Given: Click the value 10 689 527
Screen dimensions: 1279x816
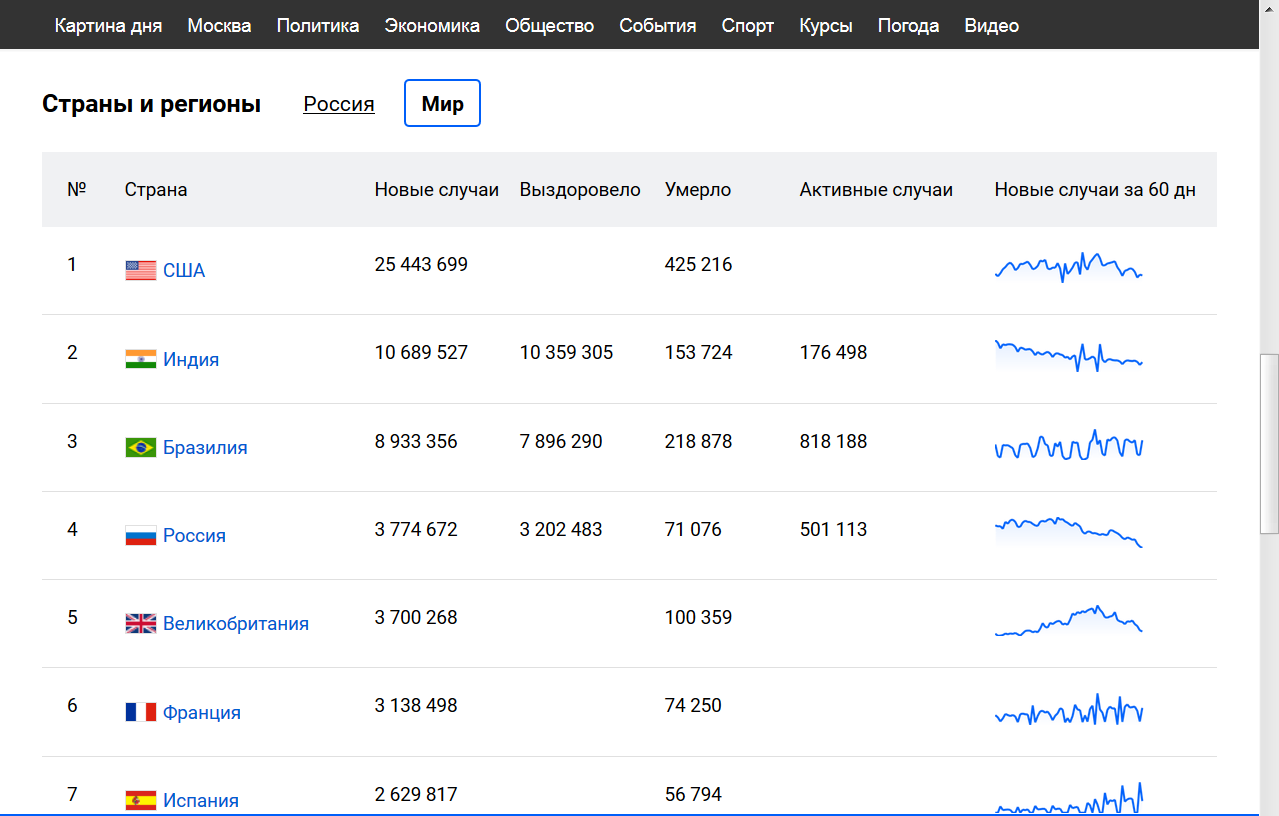Looking at the screenshot, I should [421, 353].
